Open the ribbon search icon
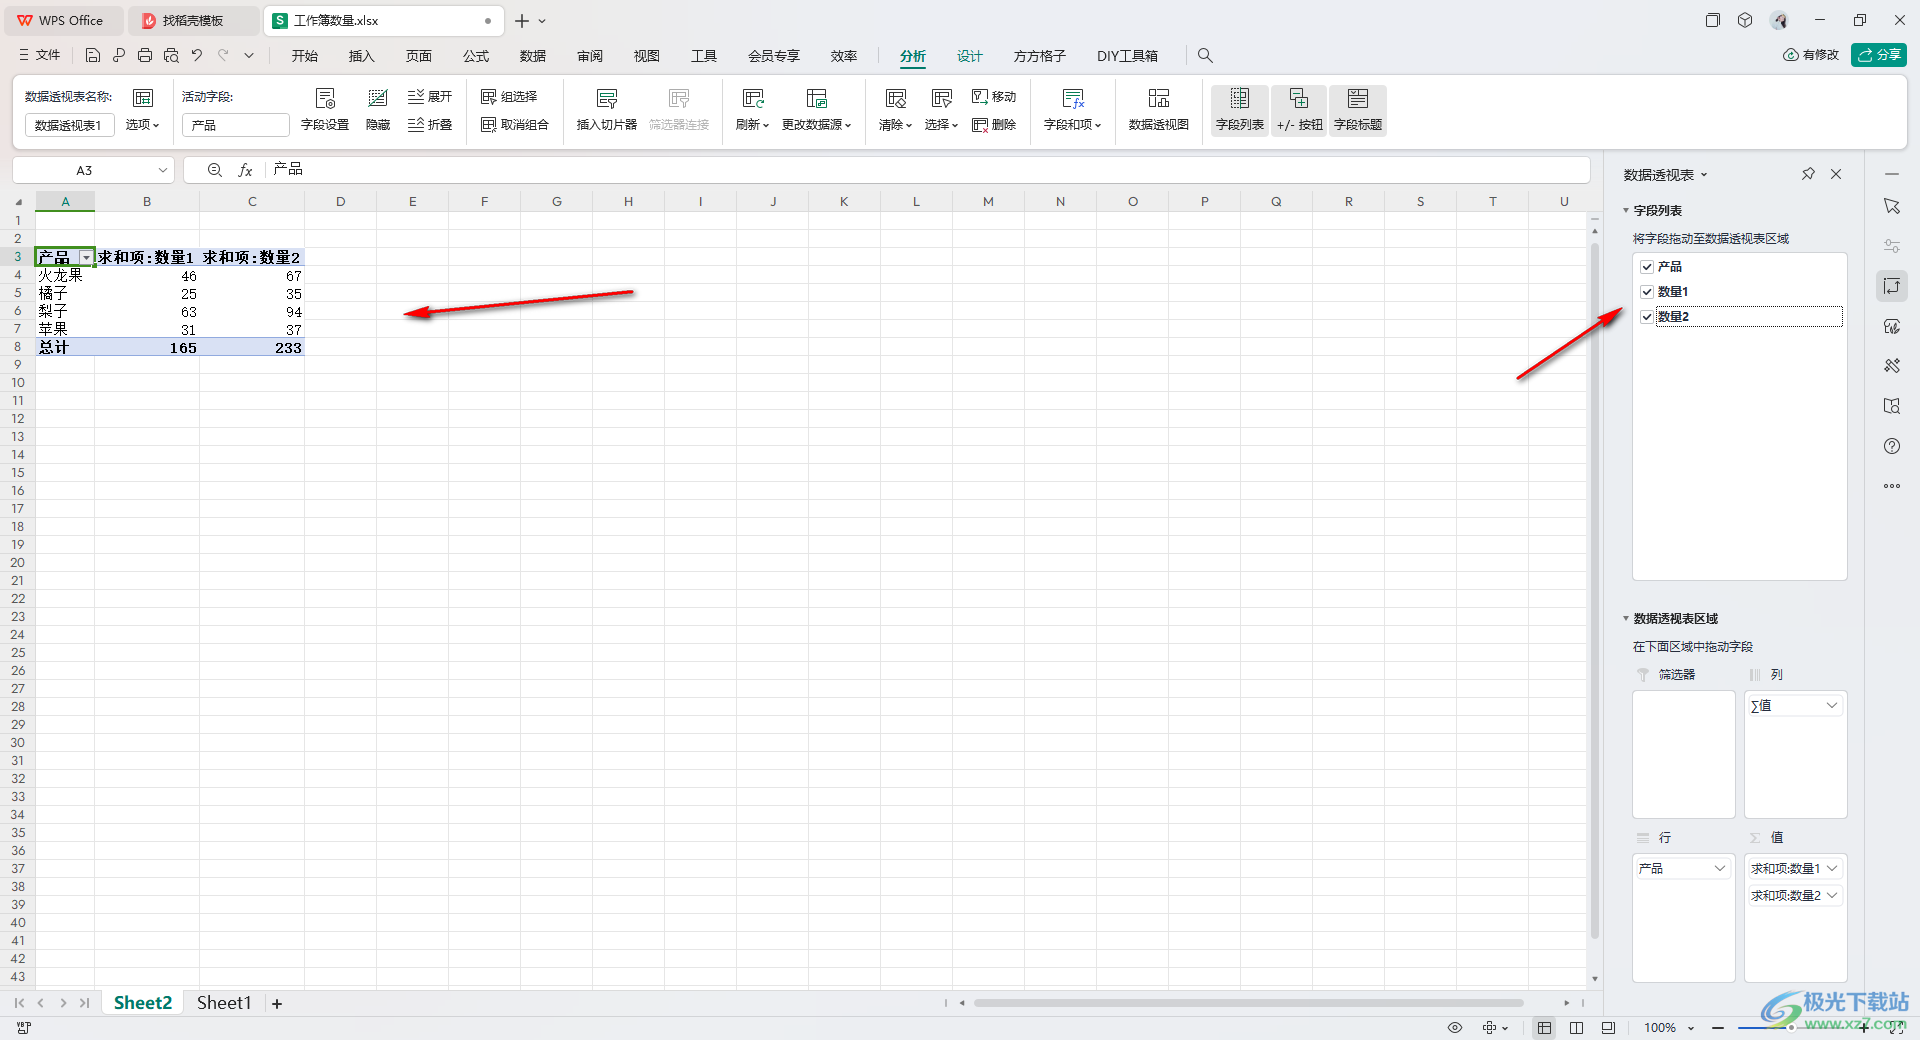 [1205, 56]
